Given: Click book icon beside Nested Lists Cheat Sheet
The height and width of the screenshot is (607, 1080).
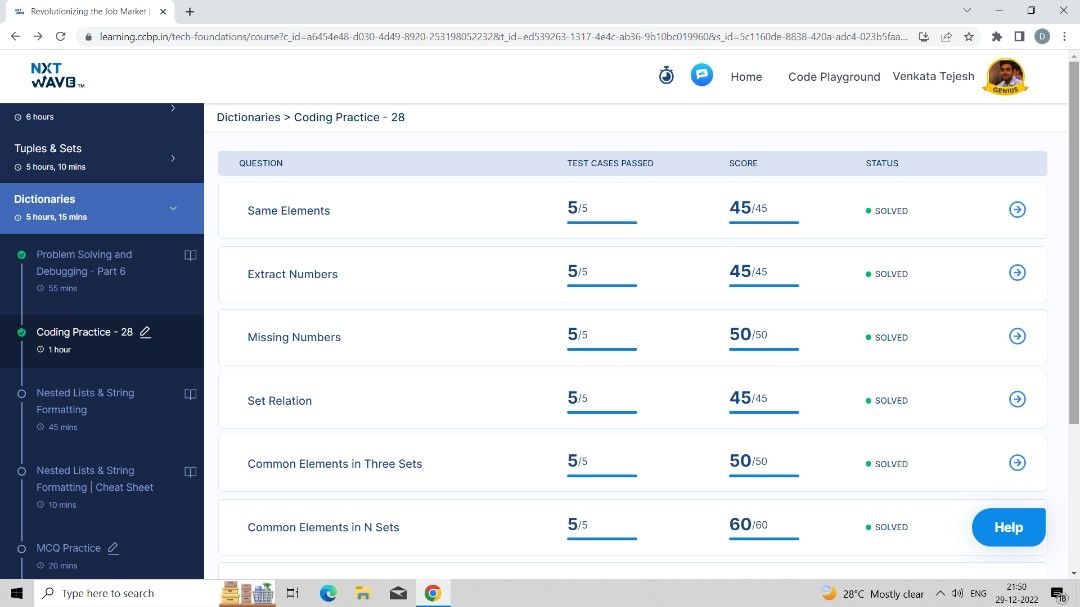Looking at the screenshot, I should click(190, 472).
